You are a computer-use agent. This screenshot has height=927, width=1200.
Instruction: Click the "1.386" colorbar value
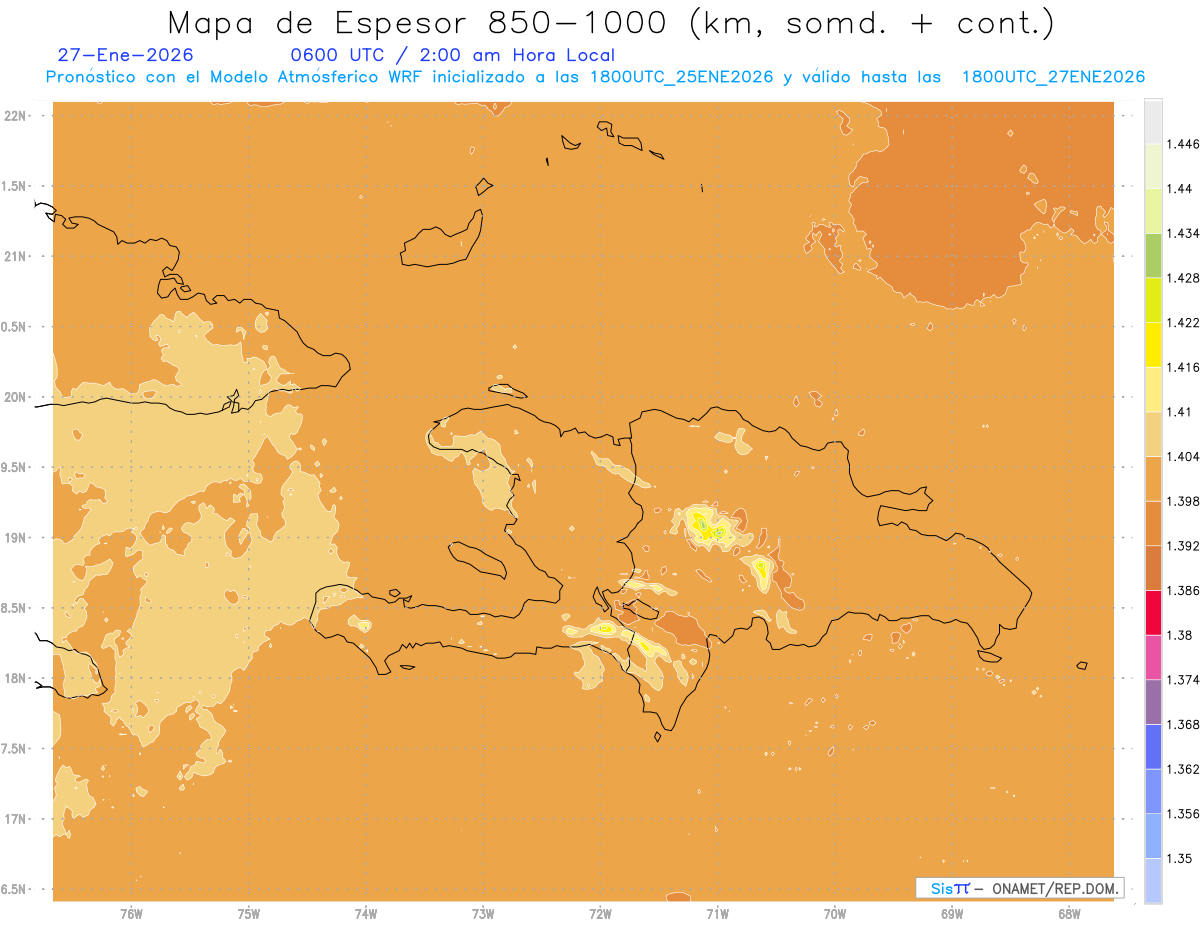[x=1183, y=591]
